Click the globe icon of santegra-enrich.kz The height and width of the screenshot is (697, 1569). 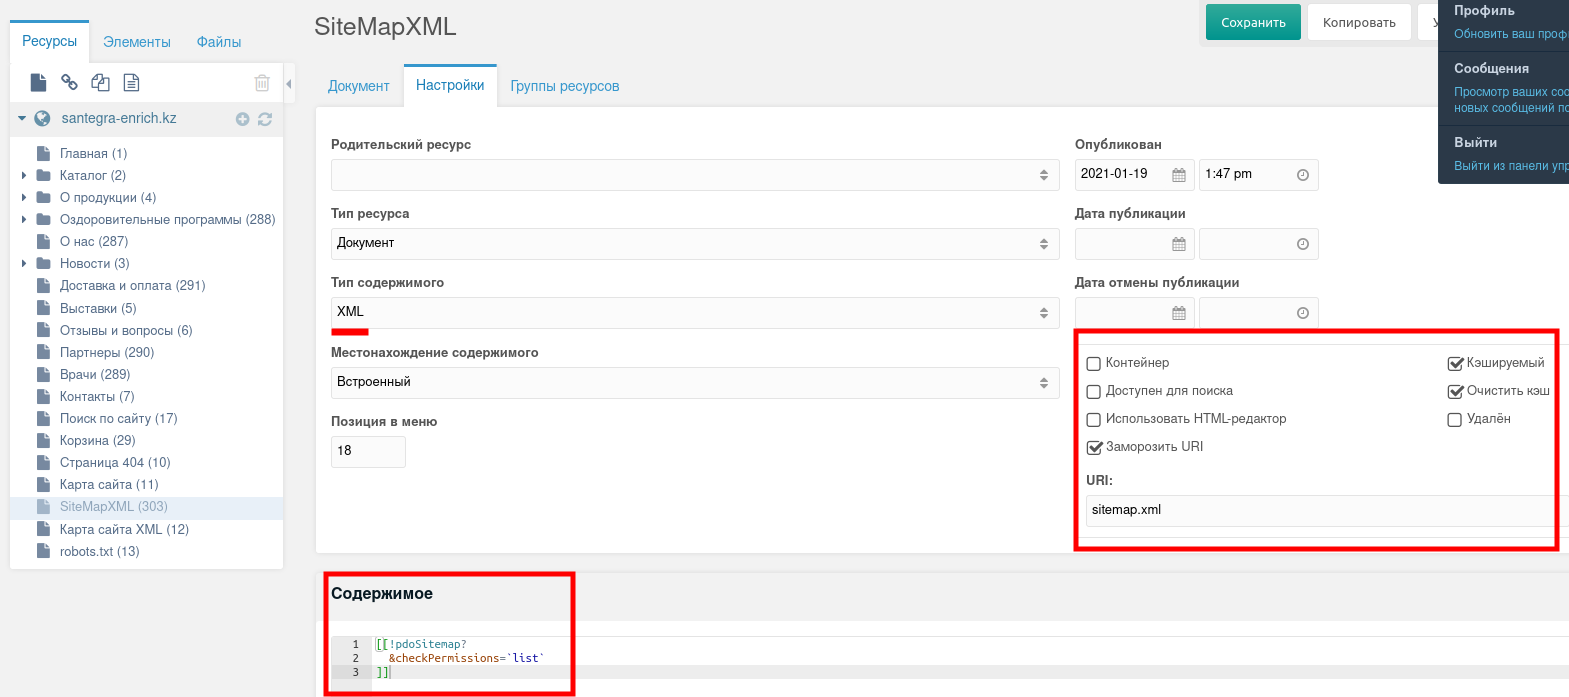coord(42,118)
